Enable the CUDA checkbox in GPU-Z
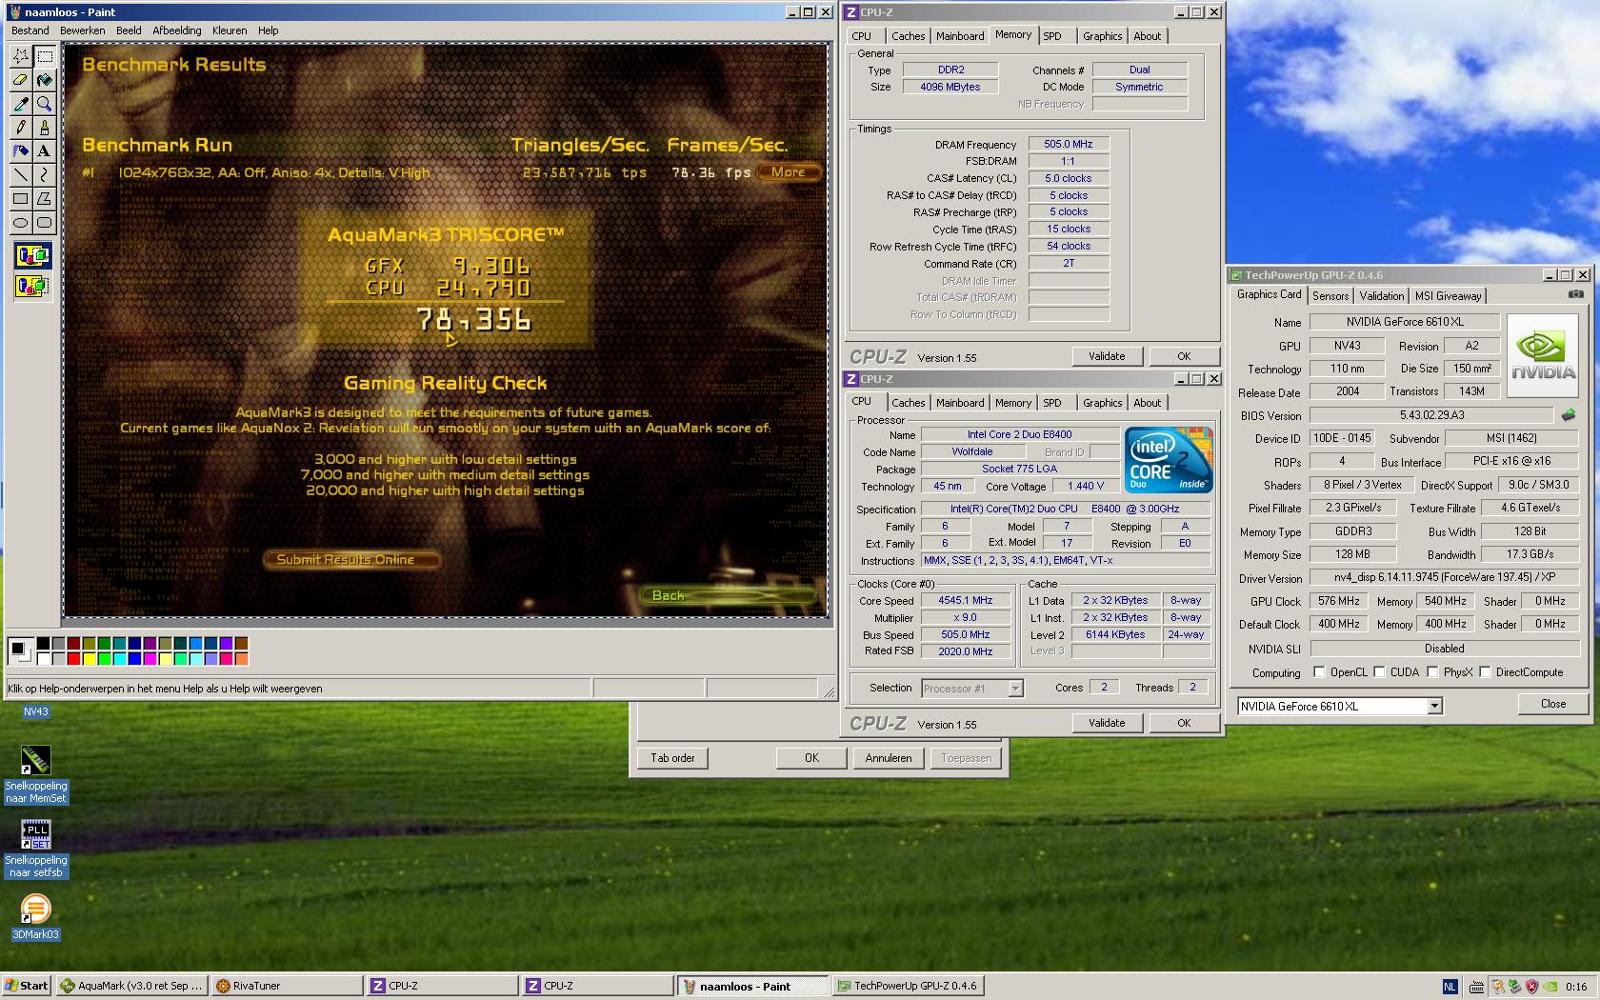The height and width of the screenshot is (1000, 1600). (1379, 672)
